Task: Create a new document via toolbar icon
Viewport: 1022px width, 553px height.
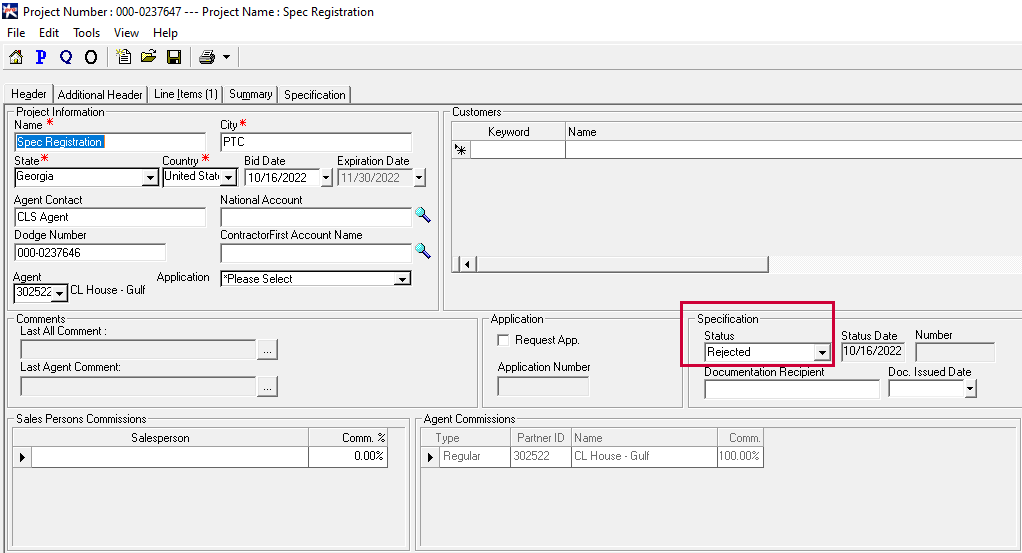Action: (x=124, y=57)
